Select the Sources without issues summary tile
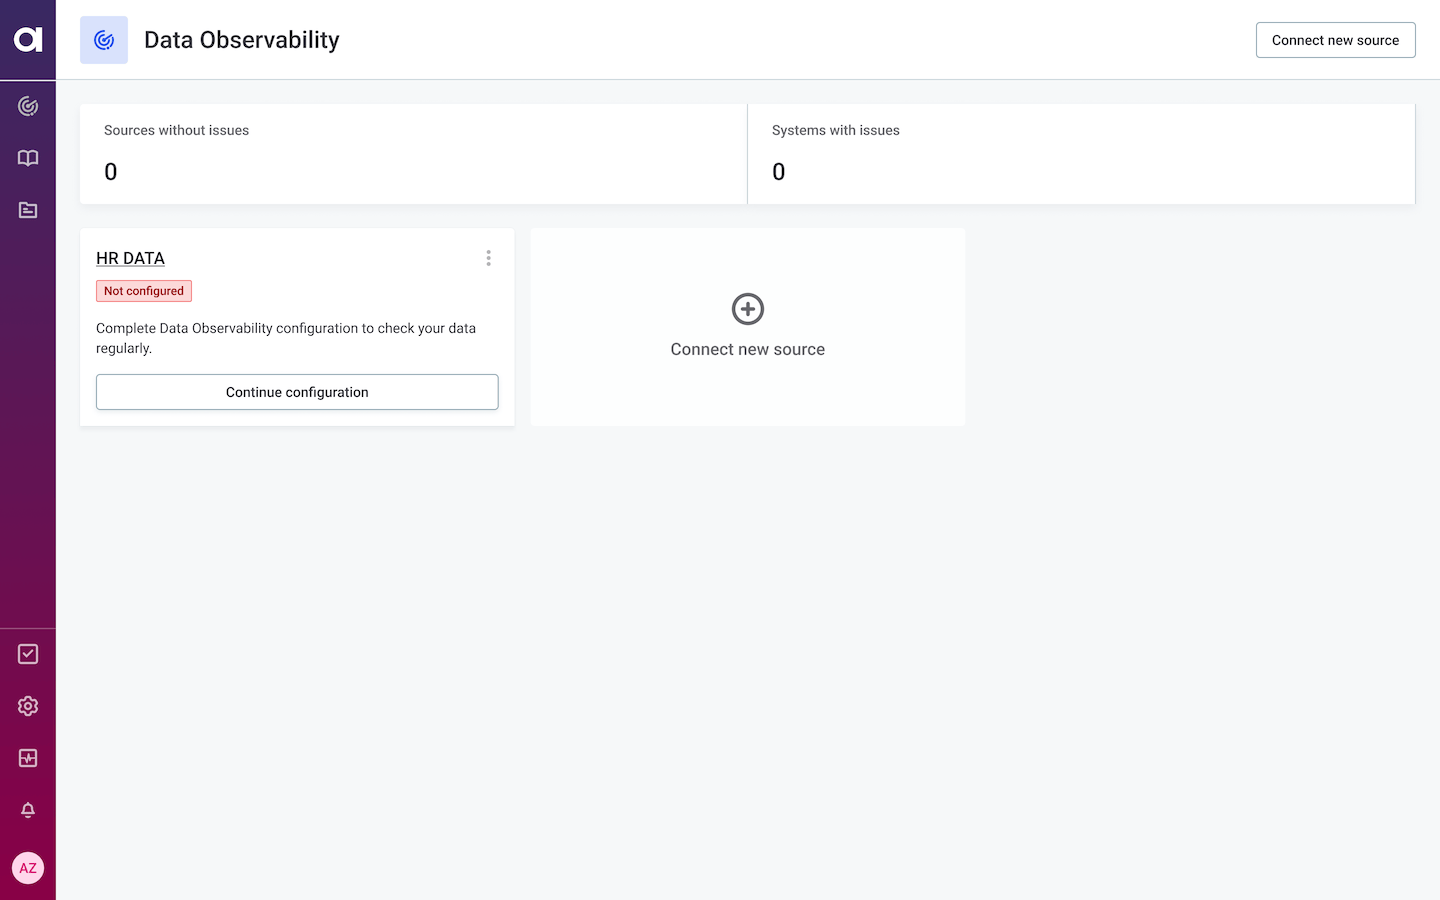The image size is (1440, 900). 413,154
